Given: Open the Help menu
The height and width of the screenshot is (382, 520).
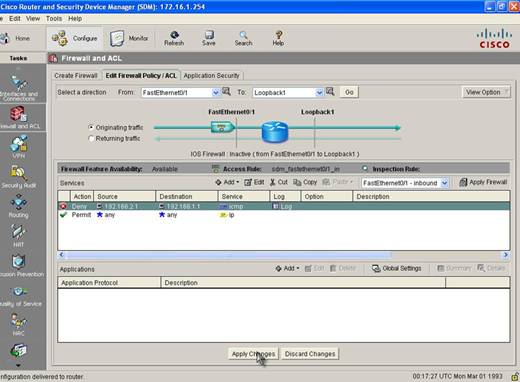Looking at the screenshot, I should 75,19.
